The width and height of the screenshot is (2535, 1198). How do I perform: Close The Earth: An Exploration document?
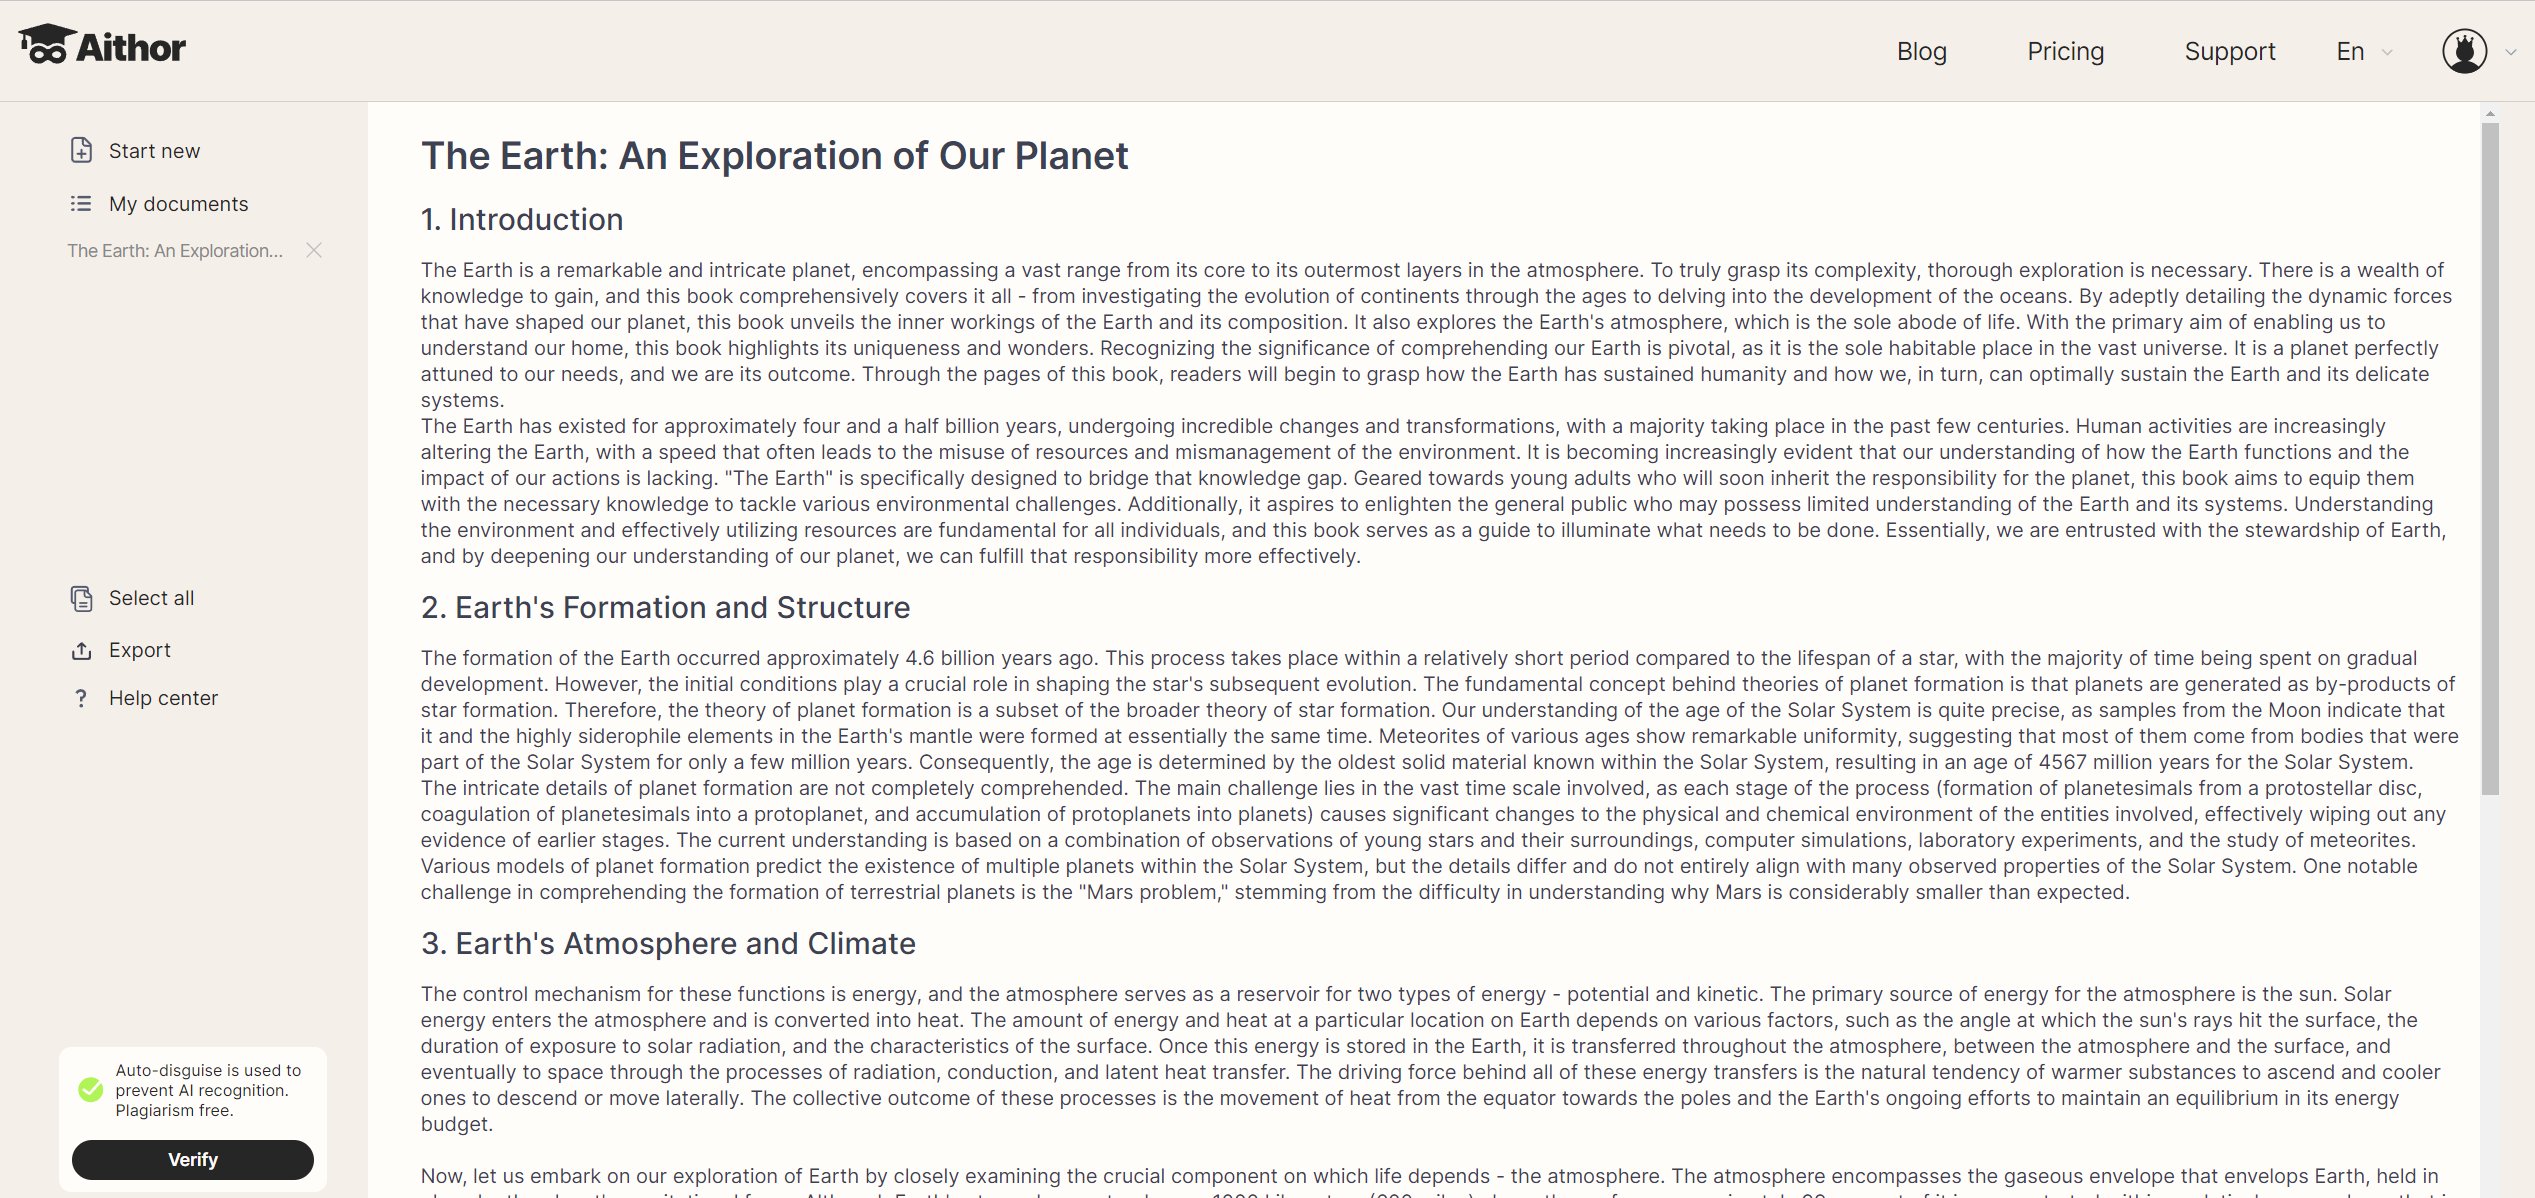314,250
